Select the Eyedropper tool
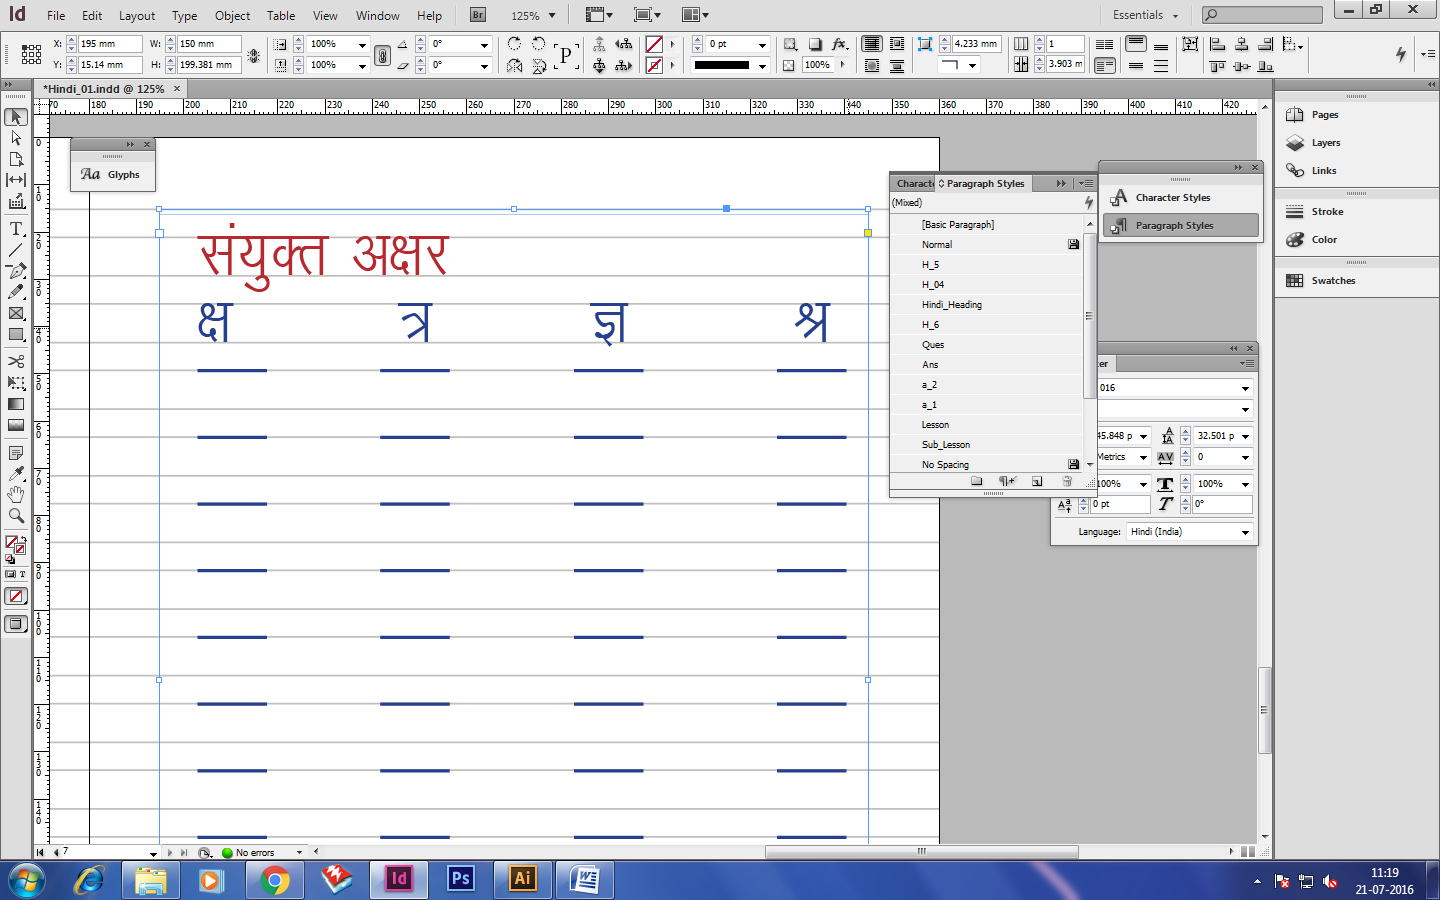This screenshot has height=900, width=1440. 16,474
